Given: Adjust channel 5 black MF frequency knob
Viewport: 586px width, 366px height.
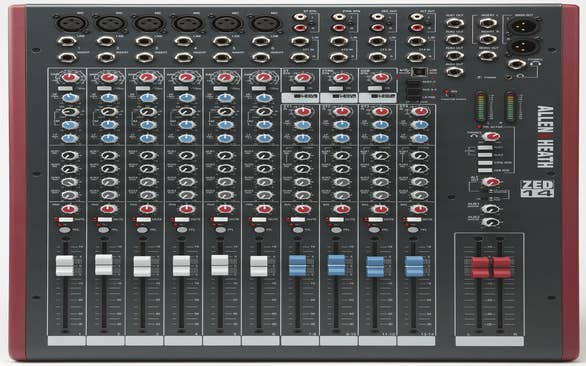Looking at the screenshot, I should [225, 111].
